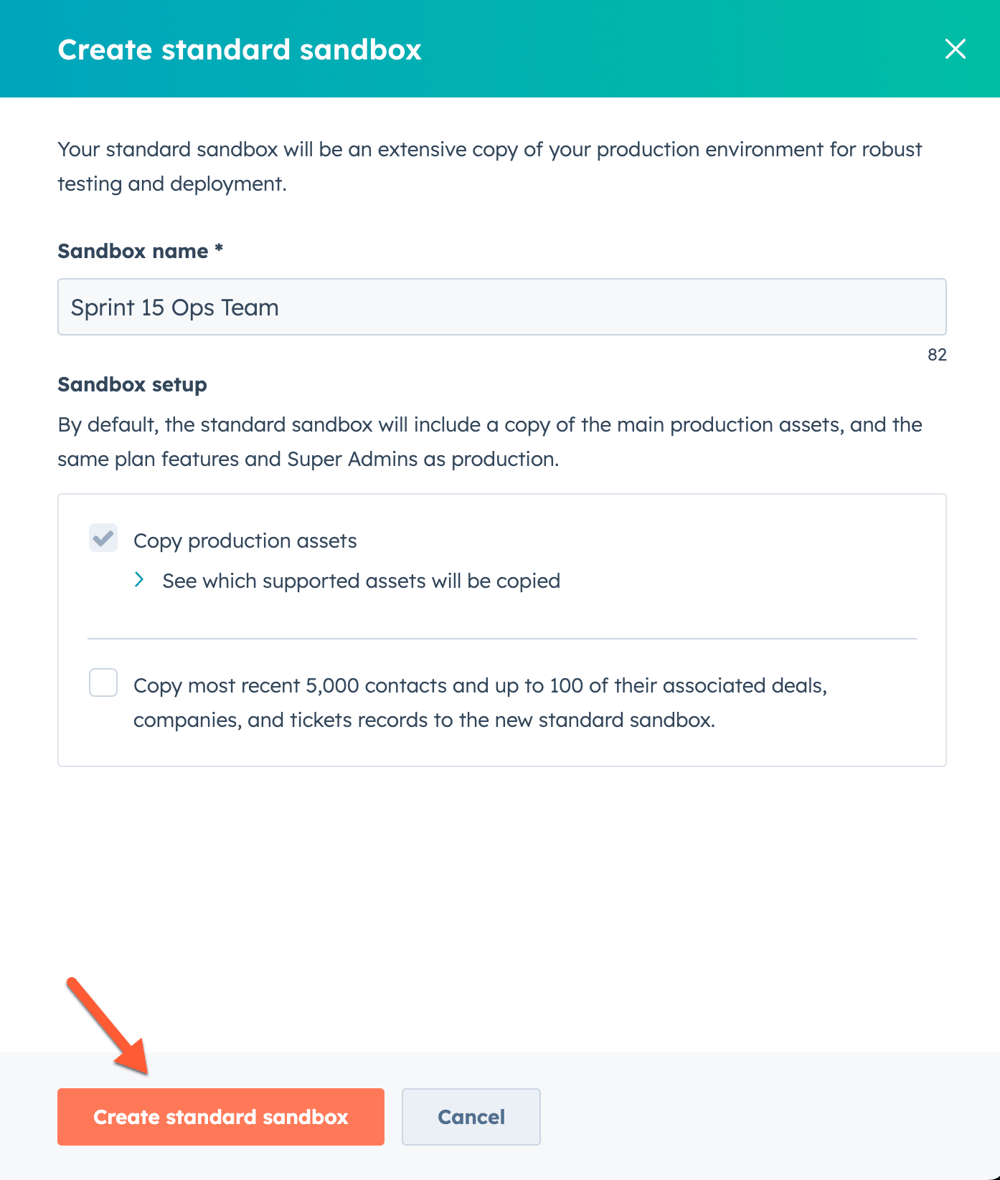Click the Sandbox name label
Screen dimensions: 1000x1180
click(x=139, y=251)
